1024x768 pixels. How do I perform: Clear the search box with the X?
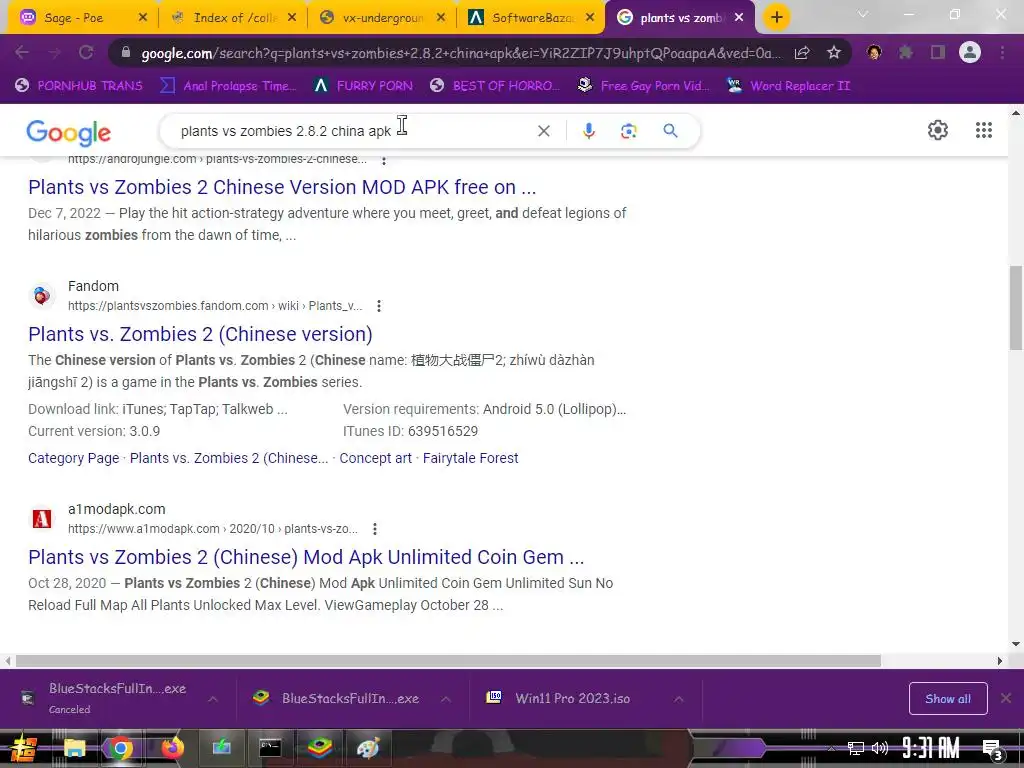543,131
